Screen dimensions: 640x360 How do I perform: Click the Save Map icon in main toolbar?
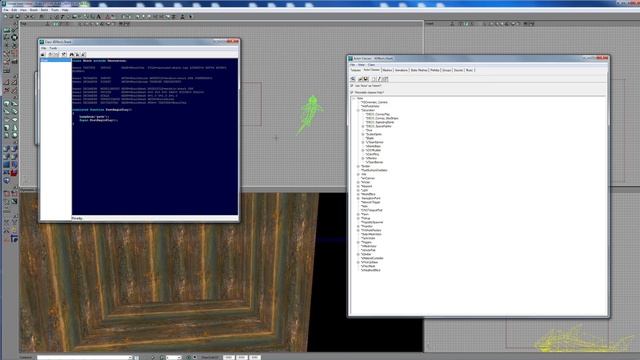point(17,17)
